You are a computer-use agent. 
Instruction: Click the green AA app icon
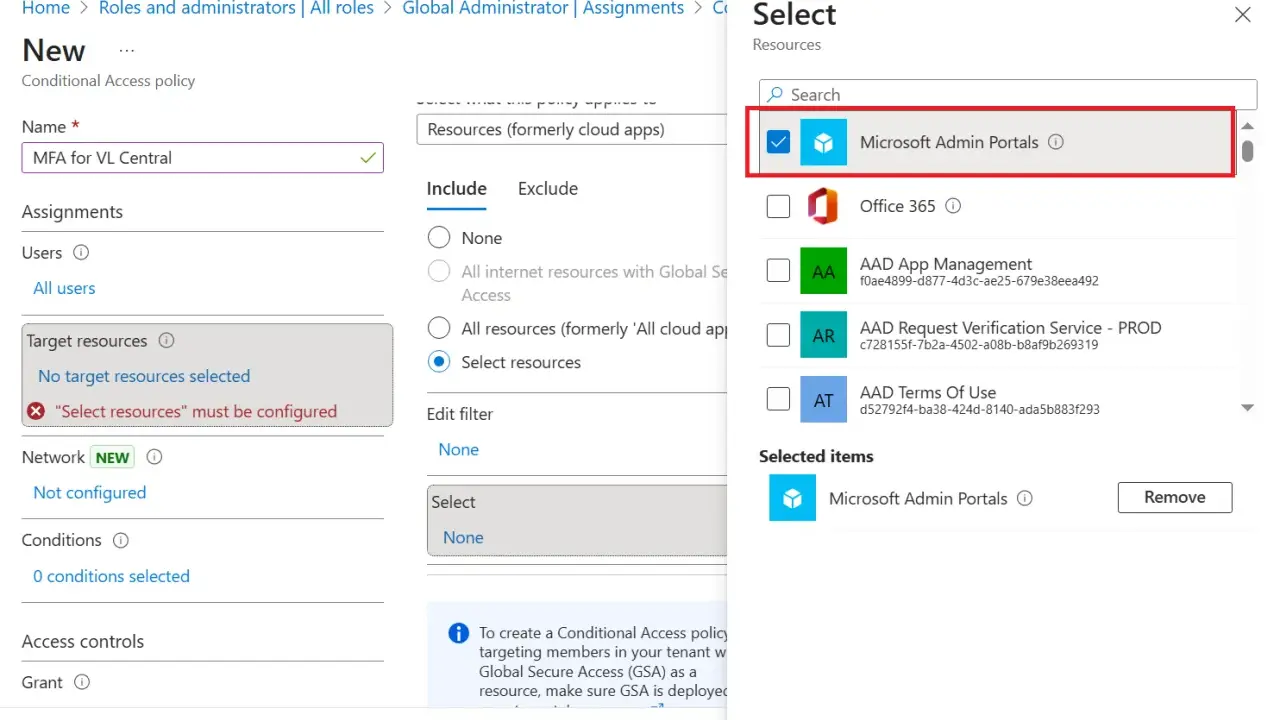(823, 271)
